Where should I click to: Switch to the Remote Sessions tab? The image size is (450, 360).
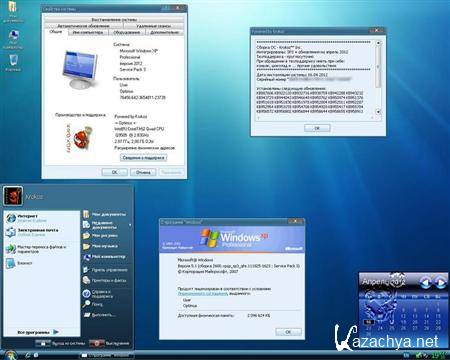click(x=153, y=26)
